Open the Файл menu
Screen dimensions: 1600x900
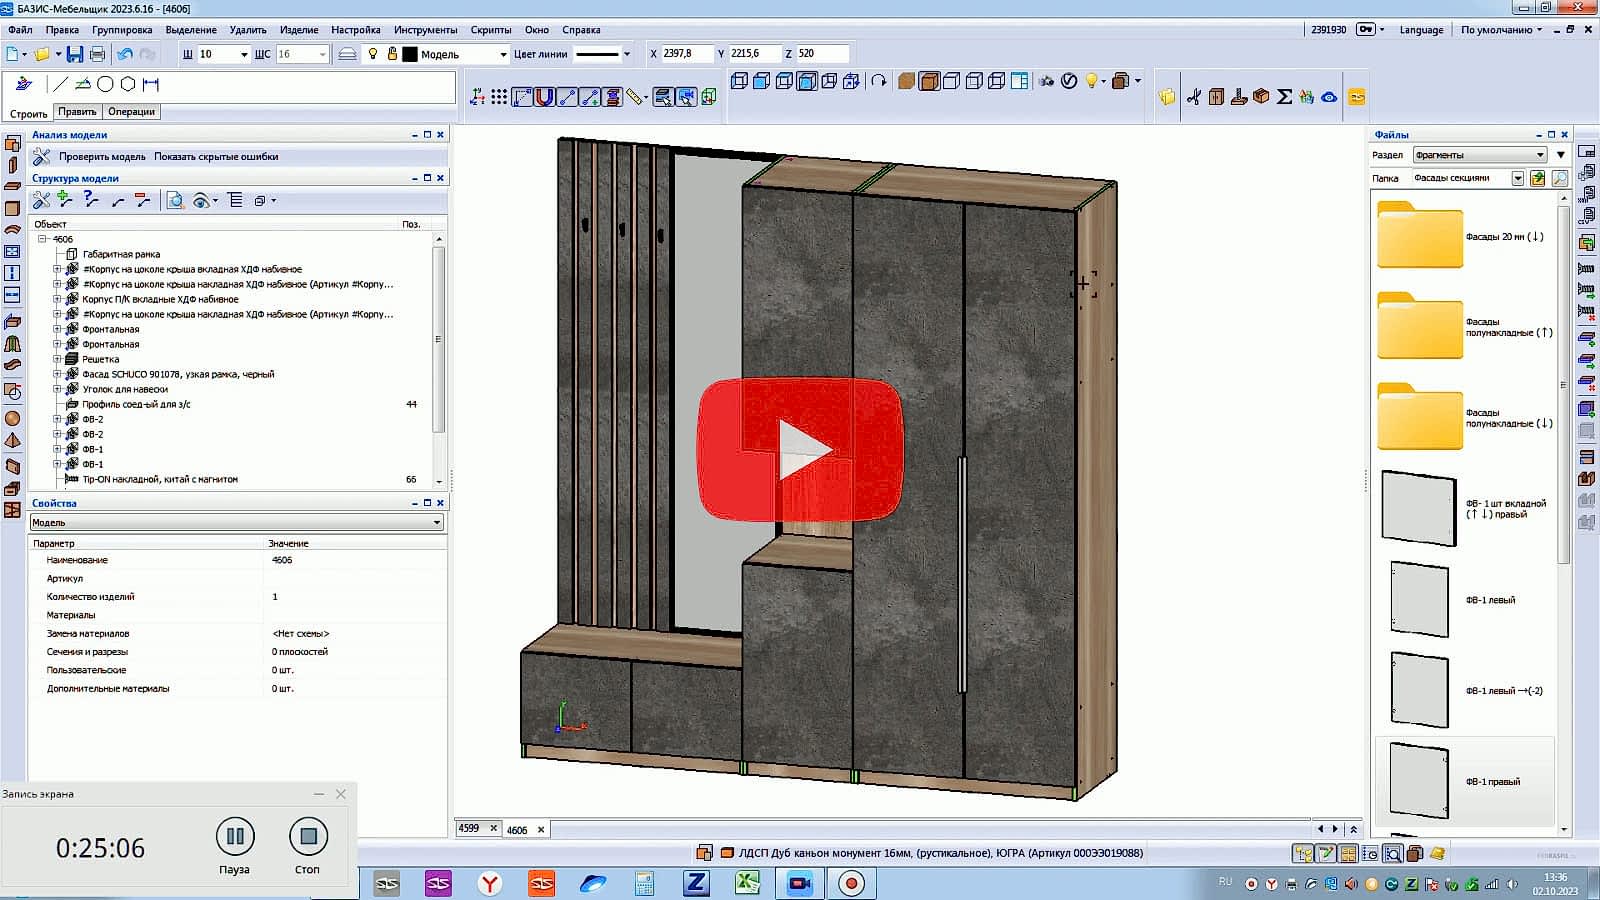click(20, 30)
